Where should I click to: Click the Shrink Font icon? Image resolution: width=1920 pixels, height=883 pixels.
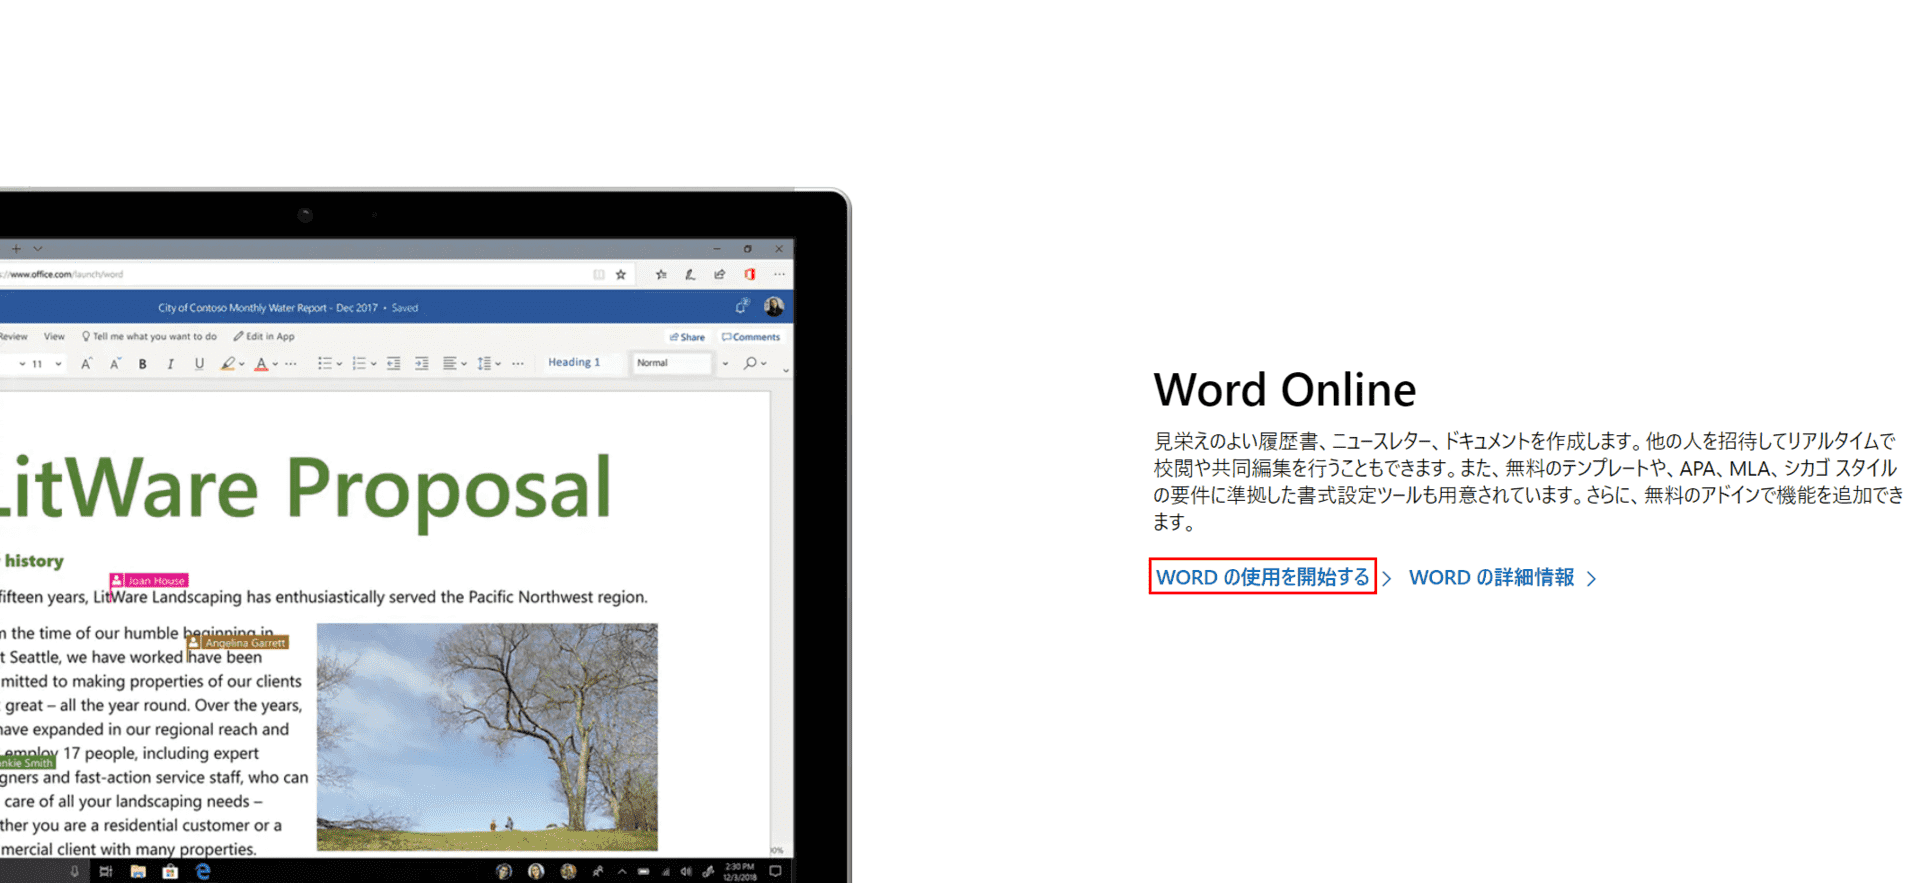pyautogui.click(x=115, y=364)
